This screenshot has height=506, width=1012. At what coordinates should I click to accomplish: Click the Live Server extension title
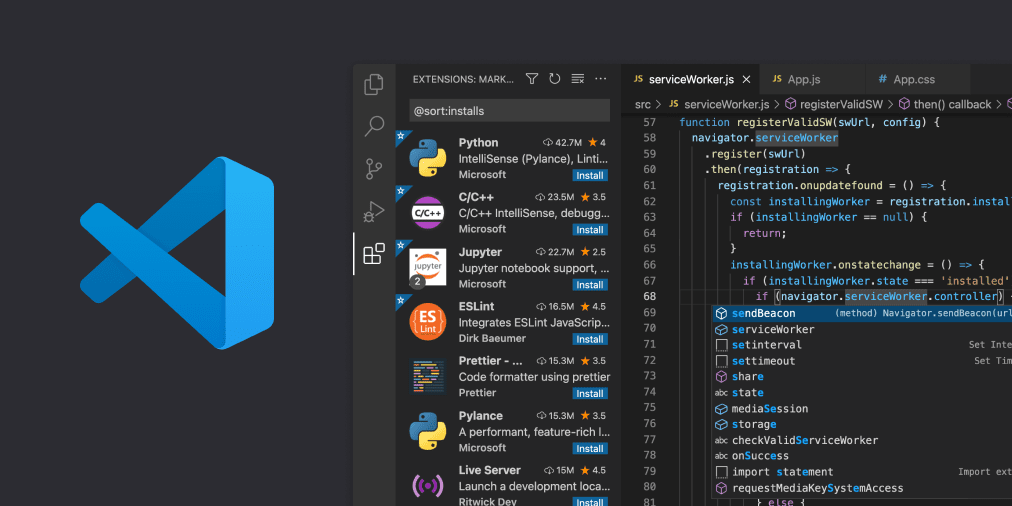[490, 470]
